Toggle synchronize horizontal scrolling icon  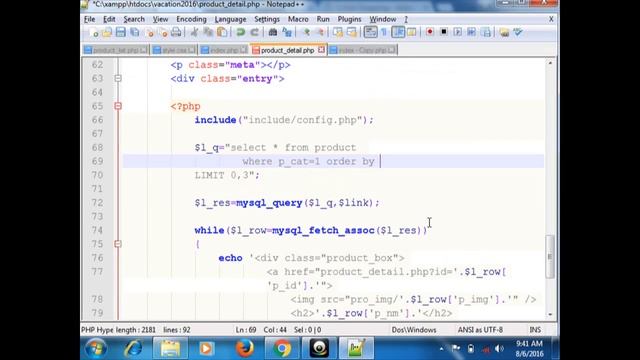pos(351,32)
